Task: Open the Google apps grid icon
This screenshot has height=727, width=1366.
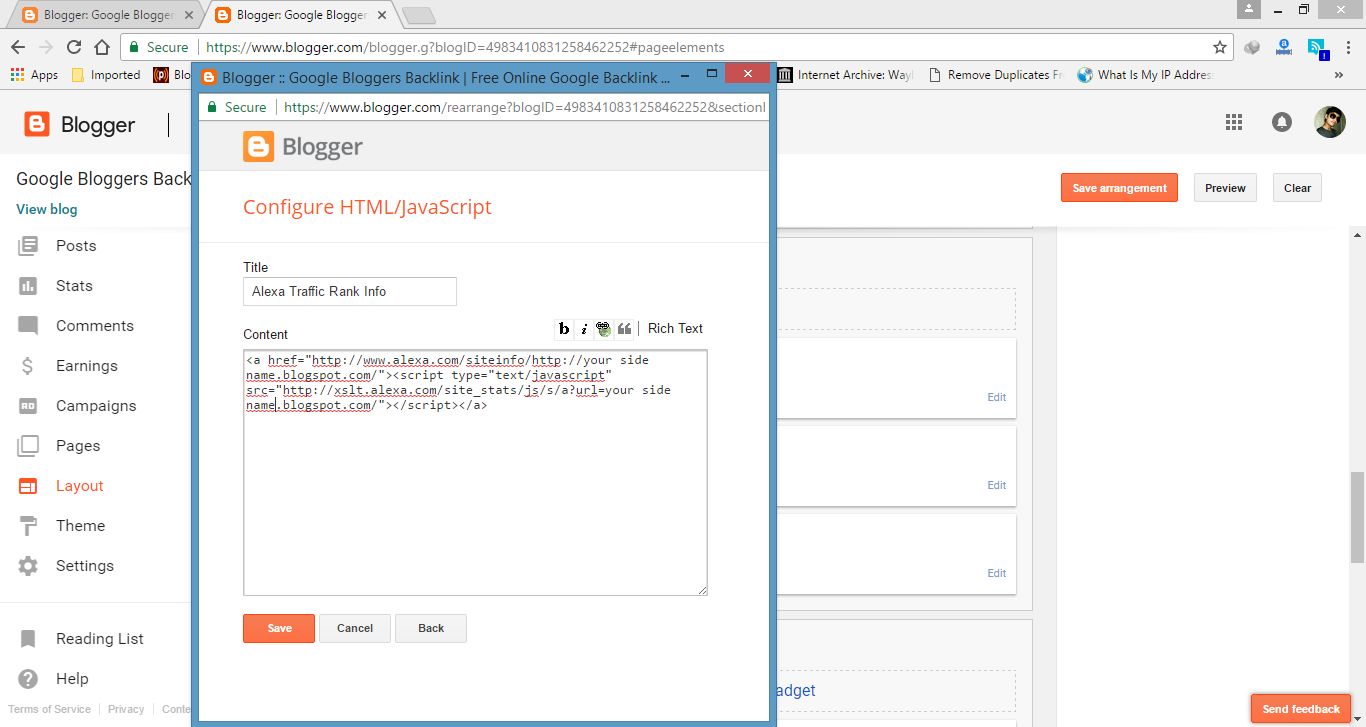Action: (1234, 122)
